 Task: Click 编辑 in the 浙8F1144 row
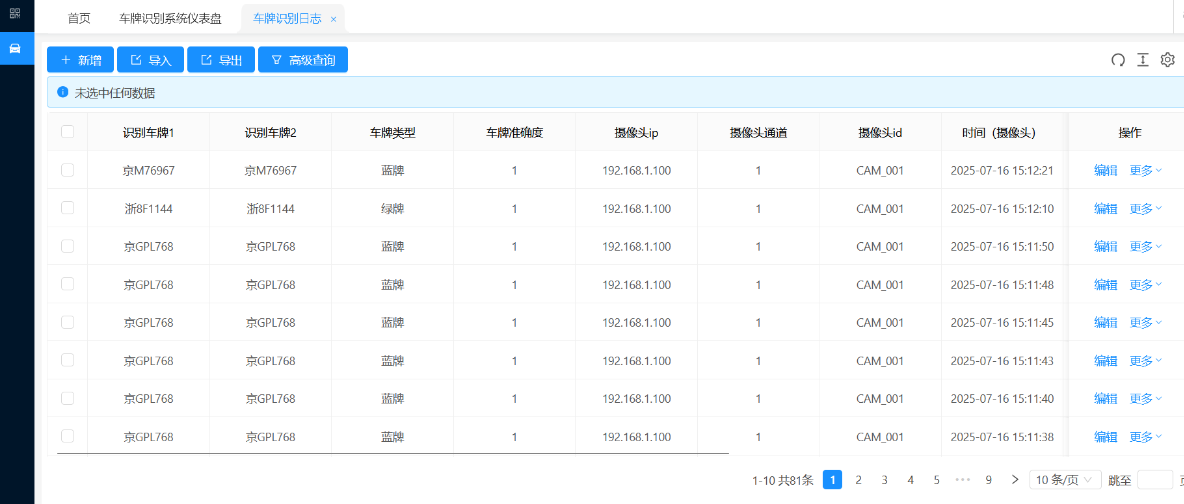[x=1105, y=209]
